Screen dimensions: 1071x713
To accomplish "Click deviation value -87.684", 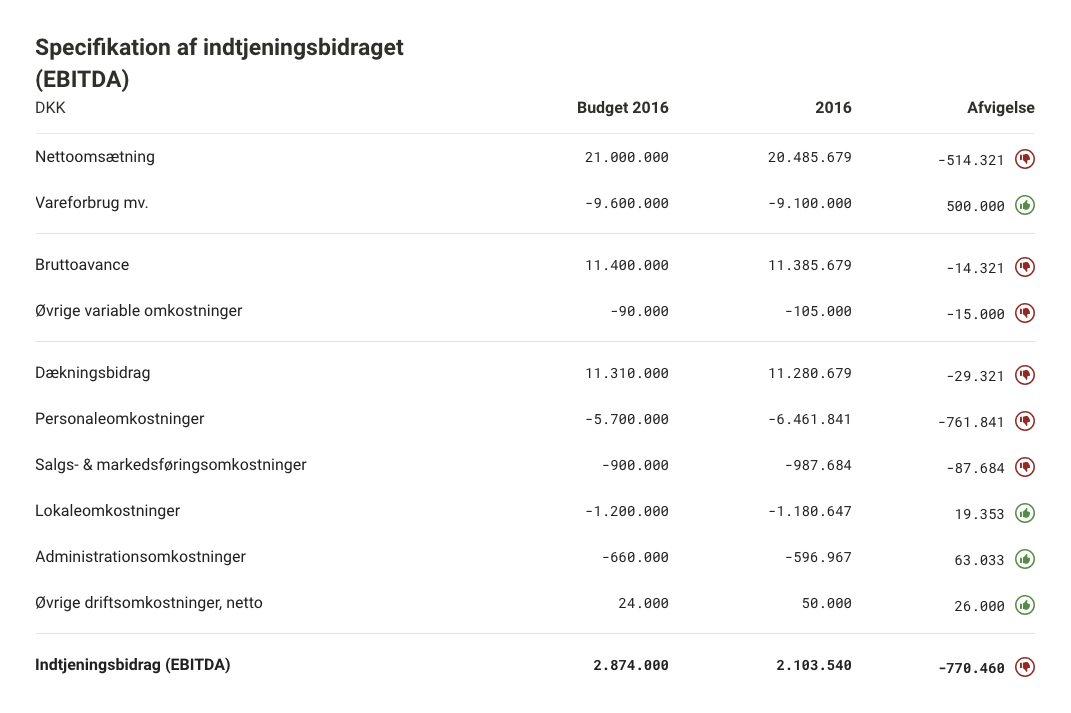I will point(975,469).
